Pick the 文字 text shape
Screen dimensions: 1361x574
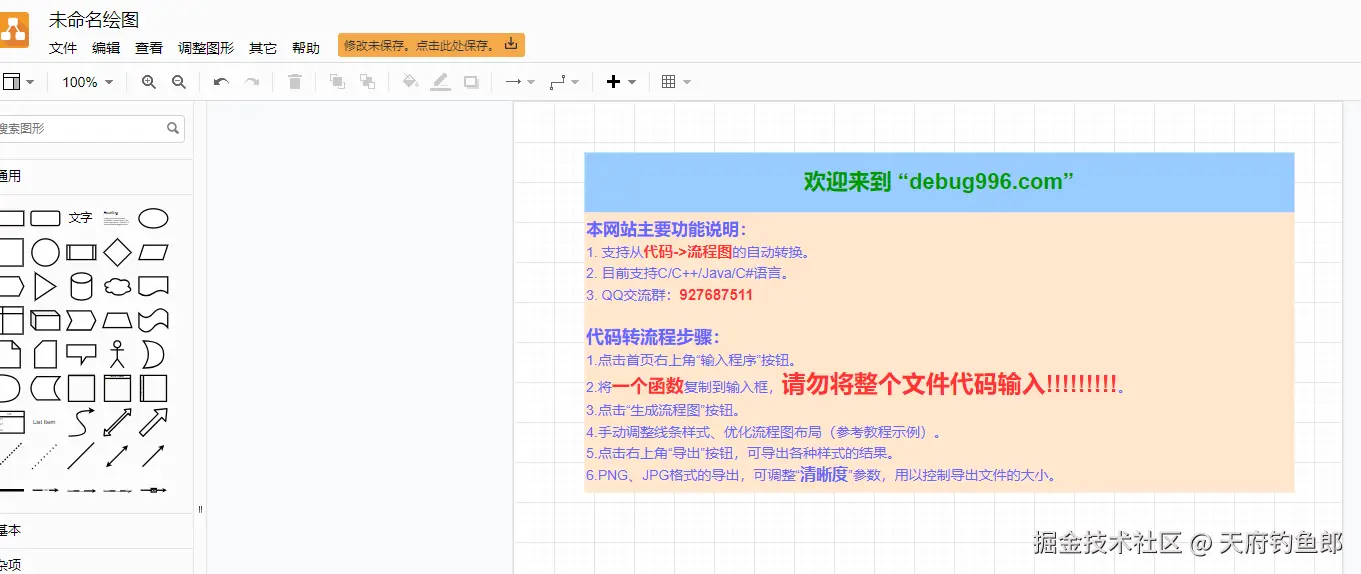tap(81, 218)
